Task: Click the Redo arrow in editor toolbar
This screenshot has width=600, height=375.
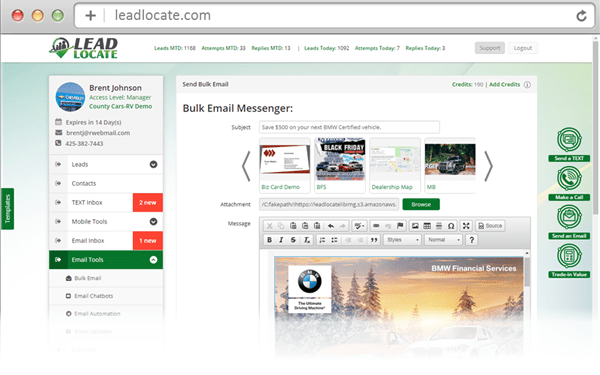Action: [x=343, y=226]
